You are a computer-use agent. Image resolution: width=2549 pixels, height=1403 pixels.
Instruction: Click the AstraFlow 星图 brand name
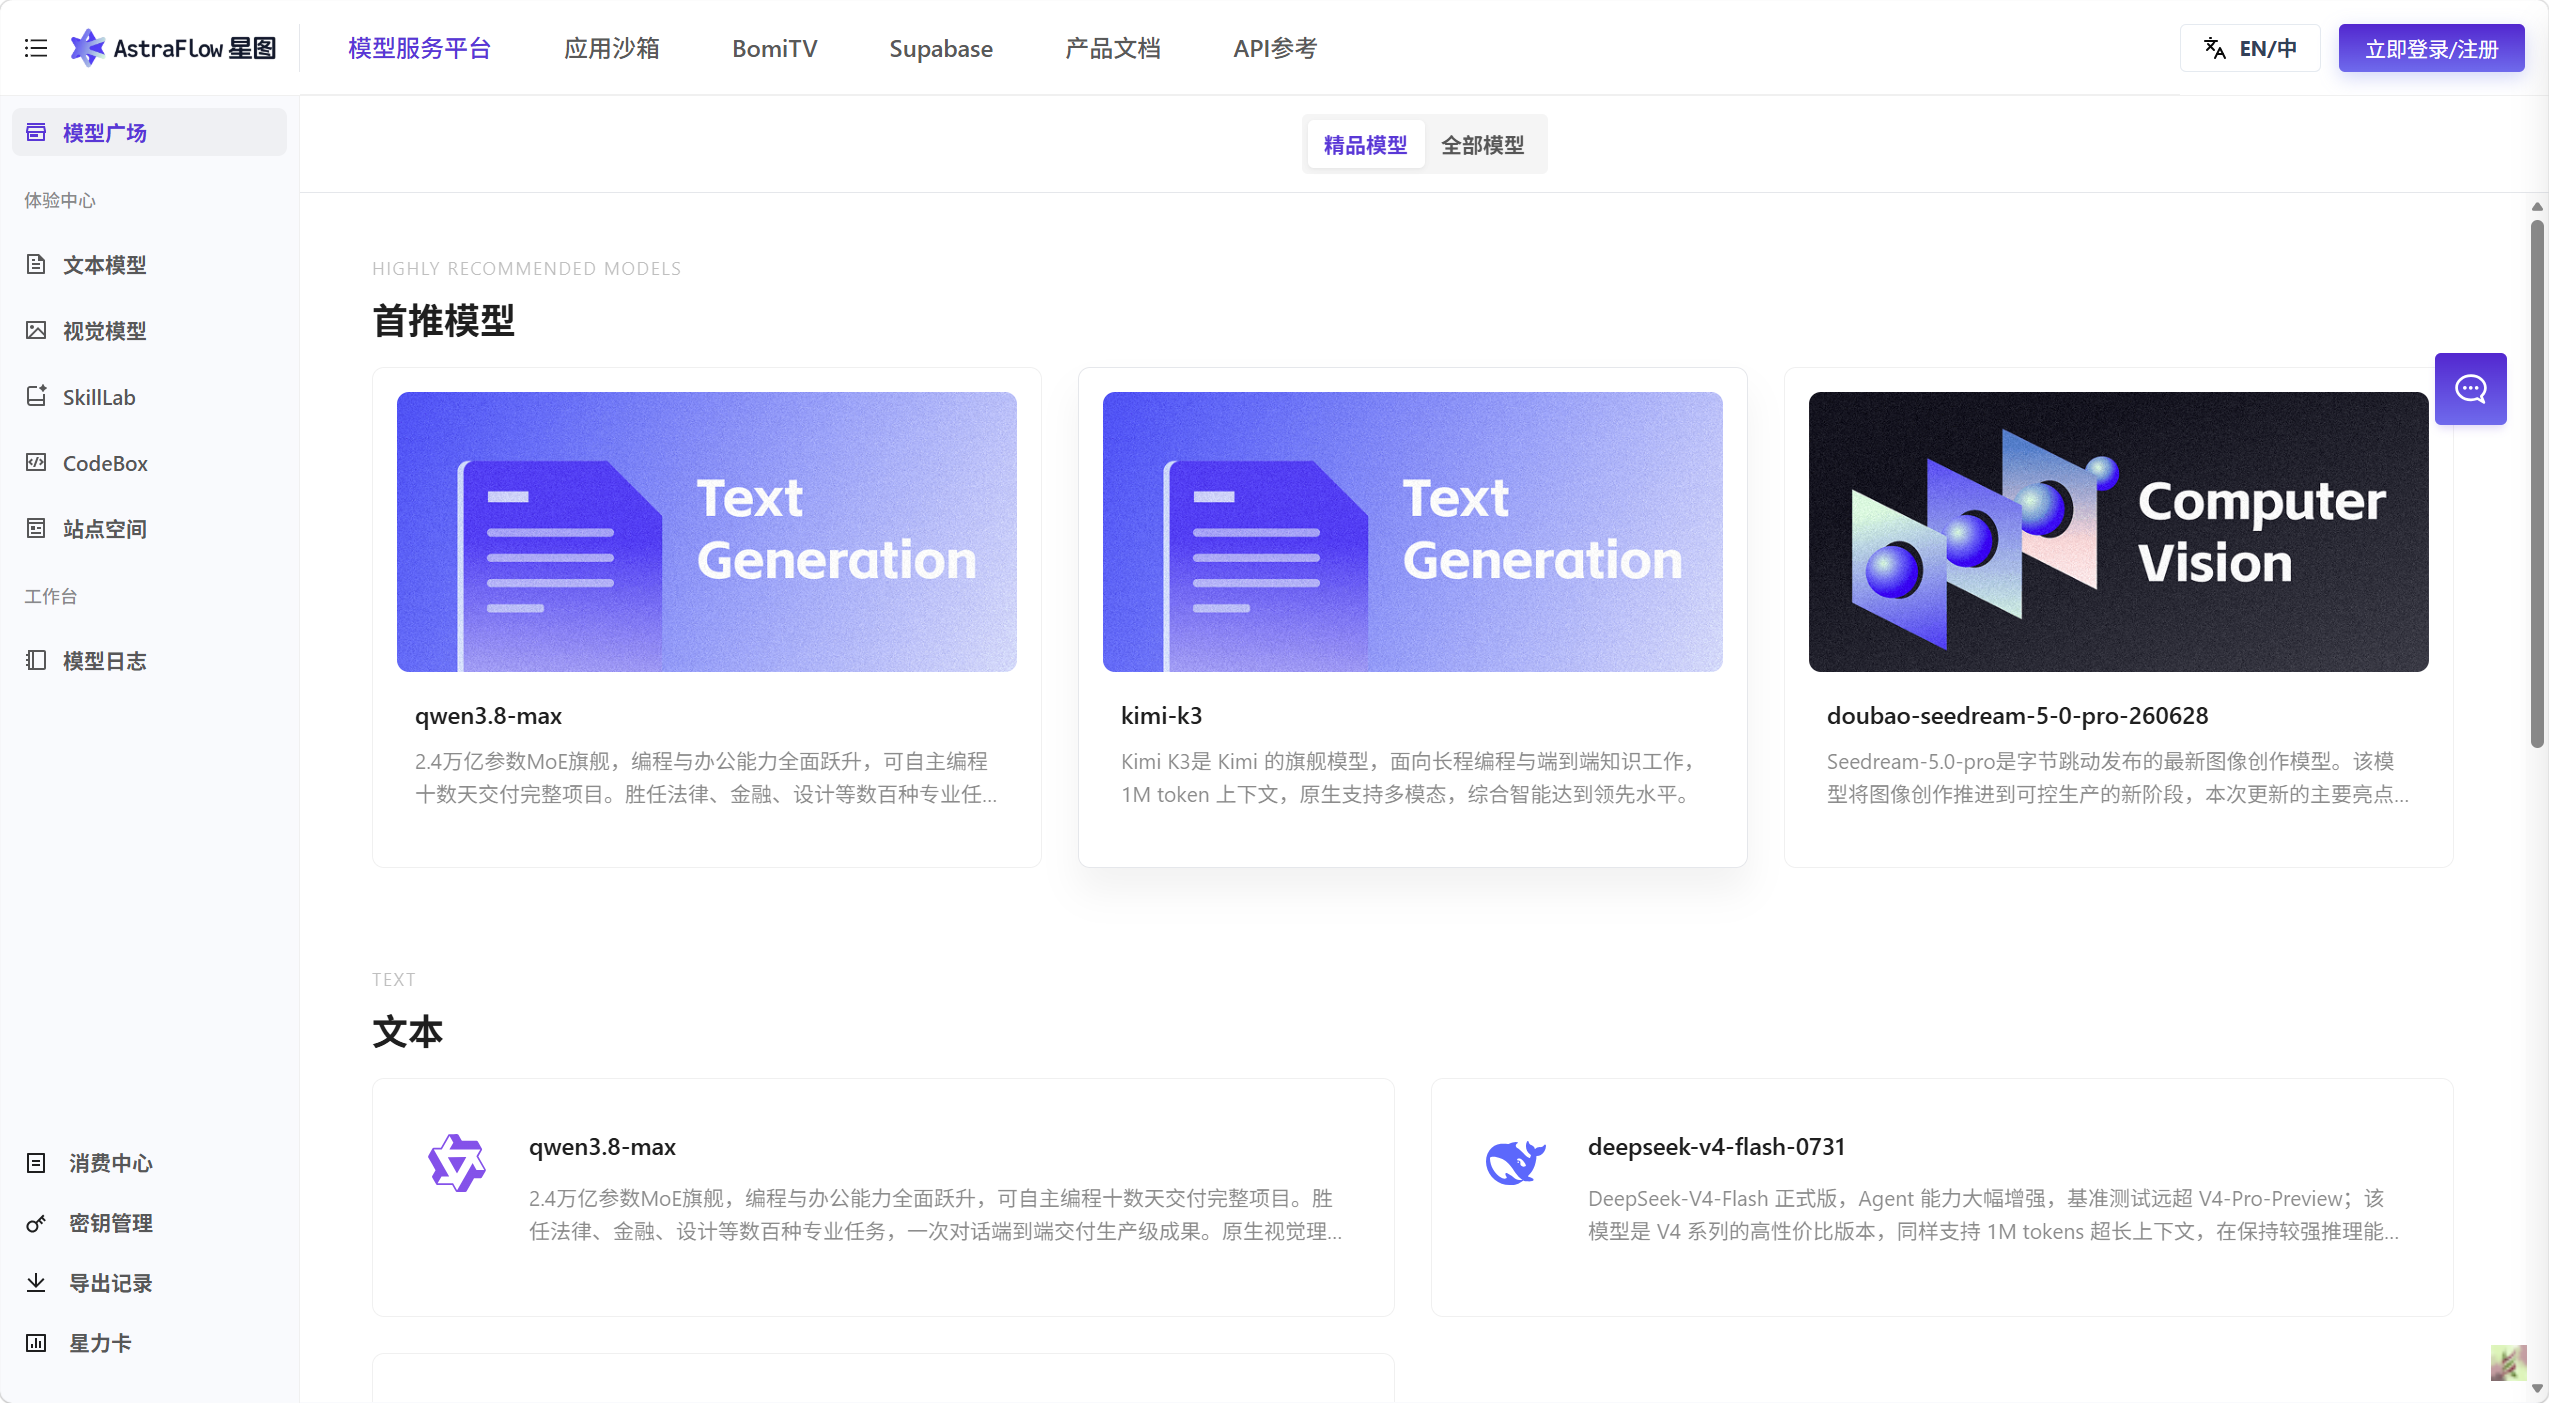pos(195,48)
